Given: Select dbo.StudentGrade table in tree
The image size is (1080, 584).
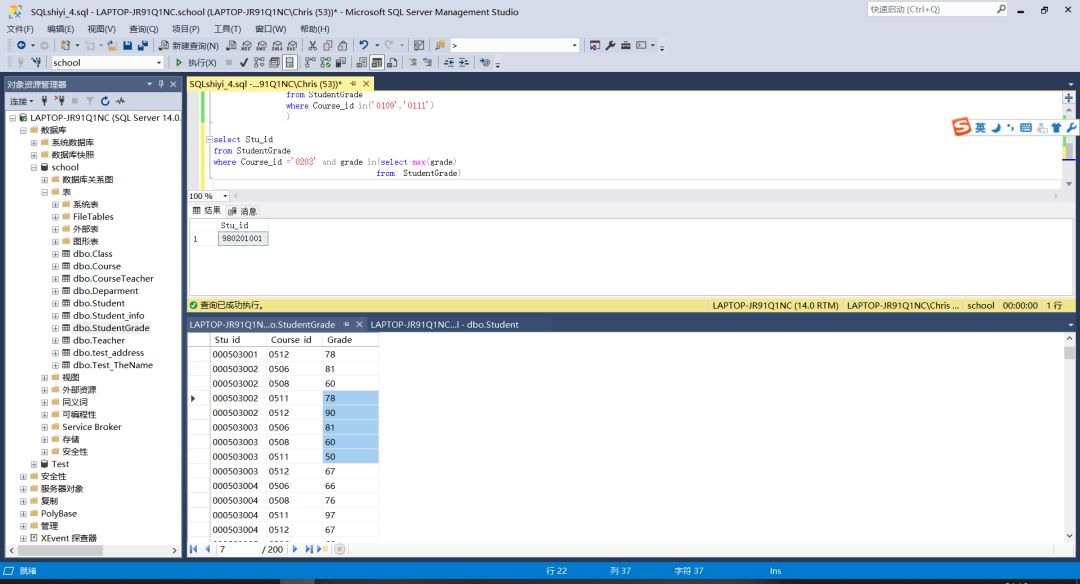Looking at the screenshot, I should pyautogui.click(x=110, y=328).
